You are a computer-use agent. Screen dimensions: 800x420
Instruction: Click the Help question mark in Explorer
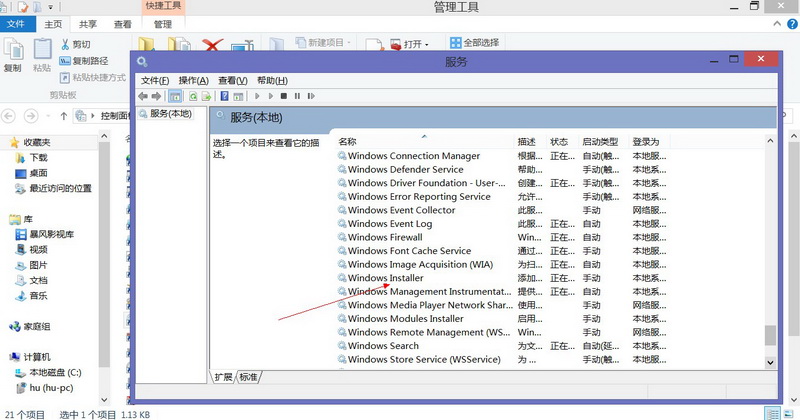pos(792,24)
